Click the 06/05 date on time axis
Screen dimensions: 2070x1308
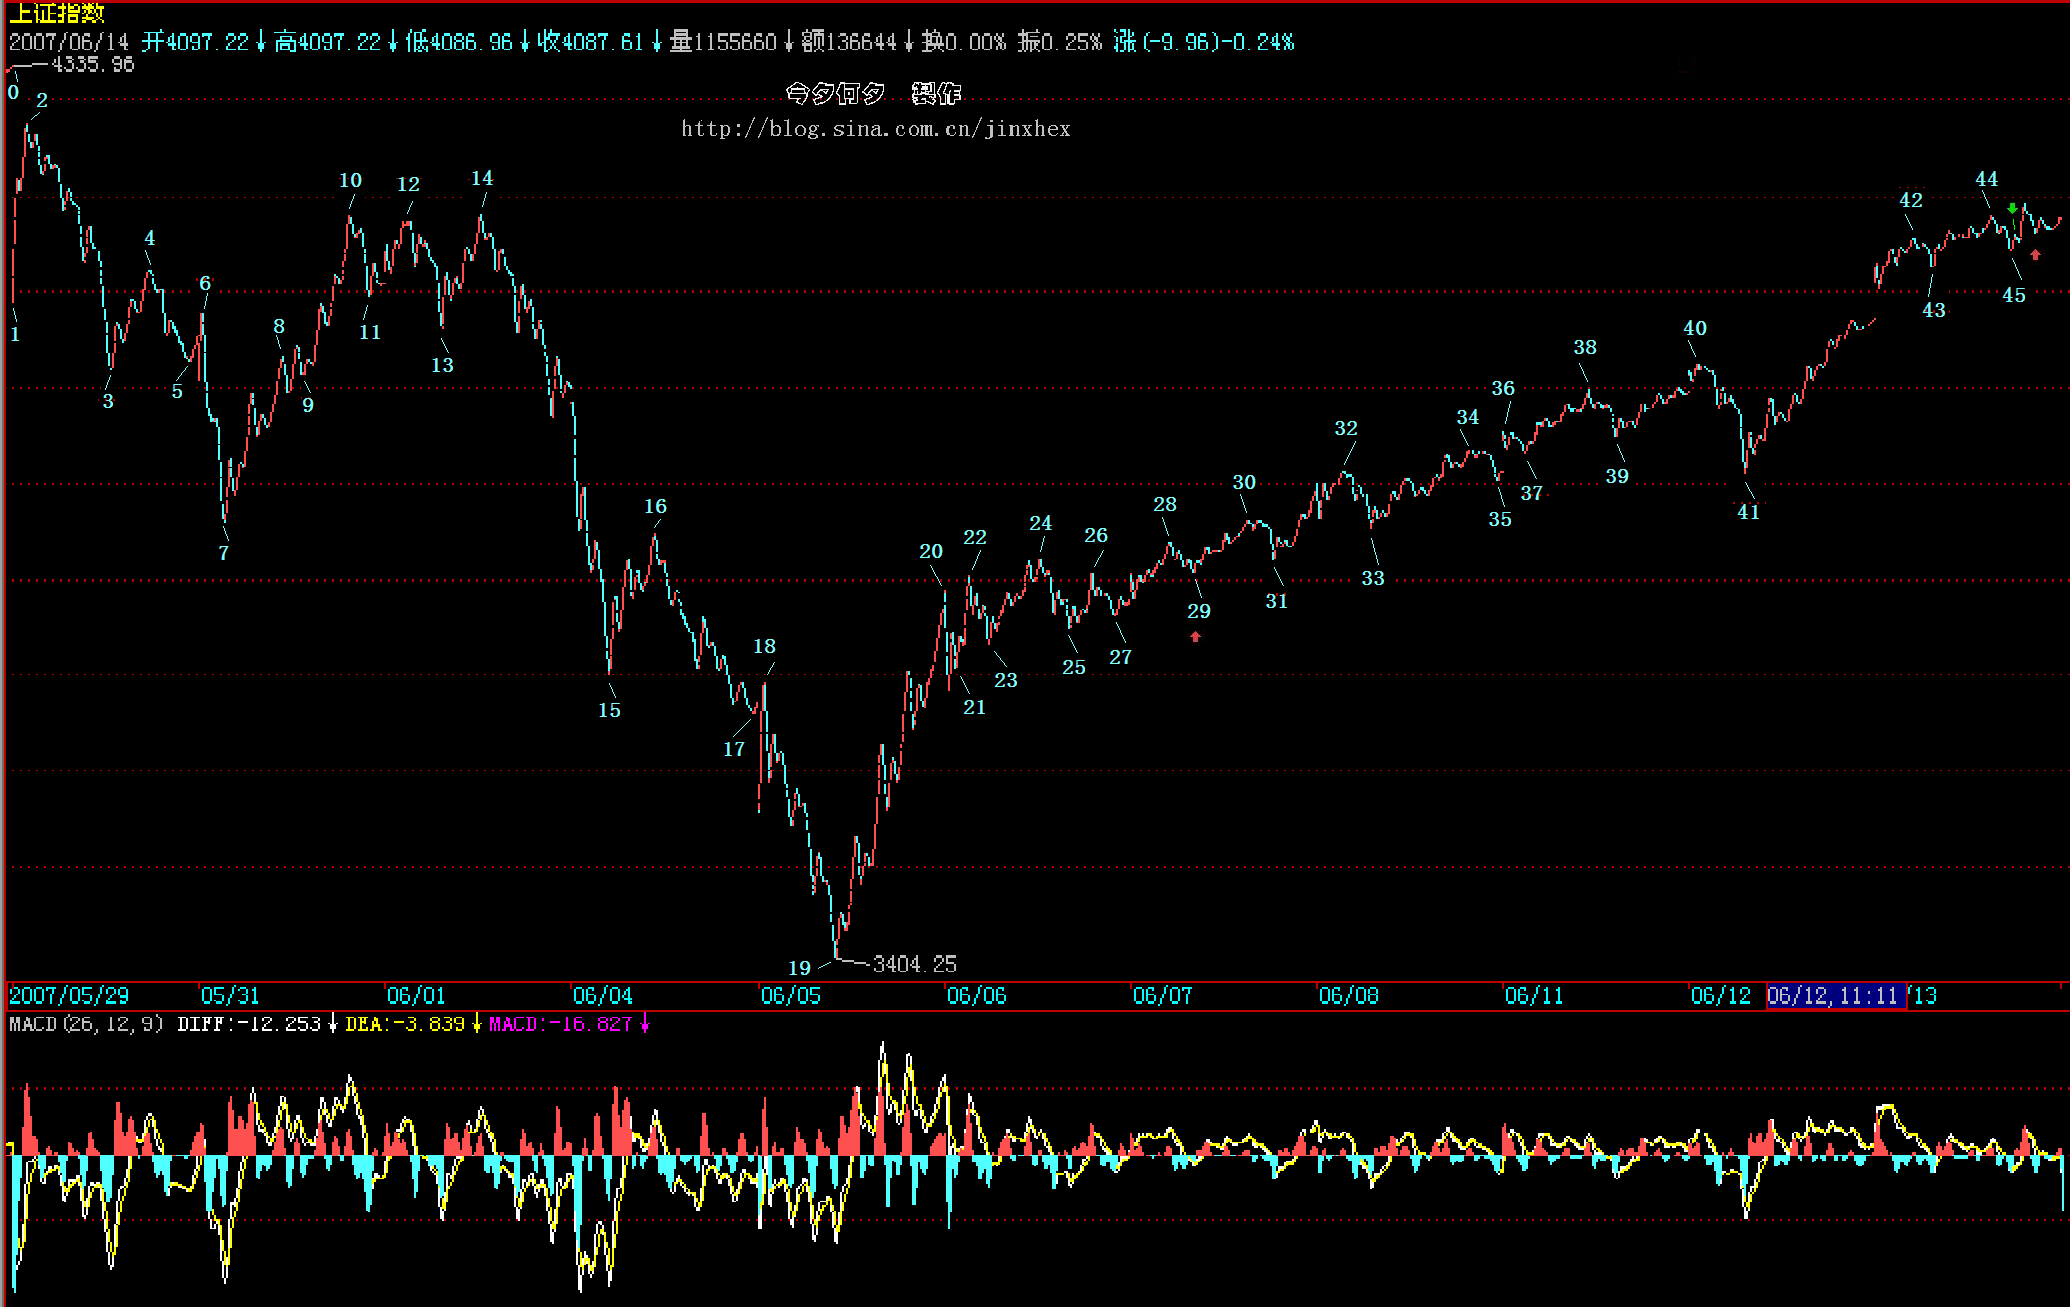(x=790, y=996)
